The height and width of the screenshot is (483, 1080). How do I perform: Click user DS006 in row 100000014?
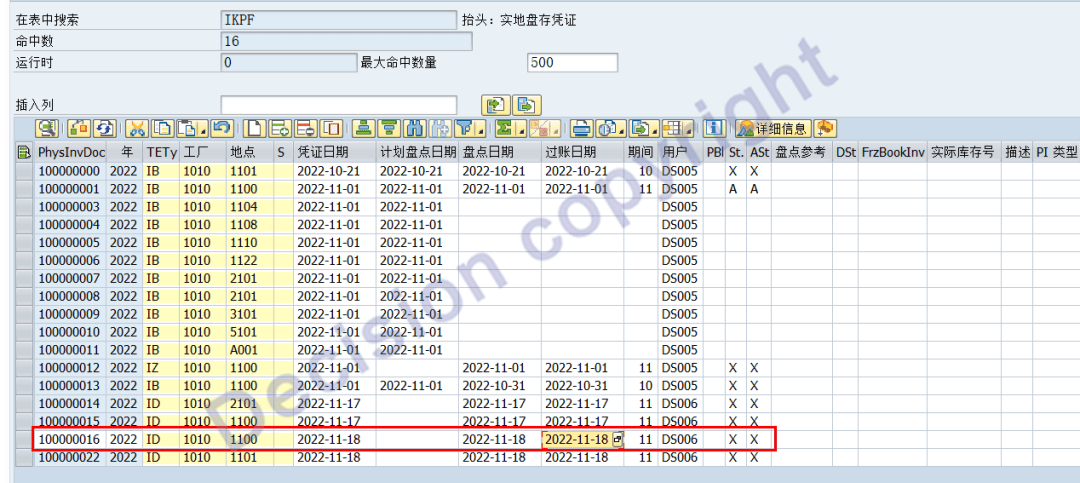(x=680, y=404)
